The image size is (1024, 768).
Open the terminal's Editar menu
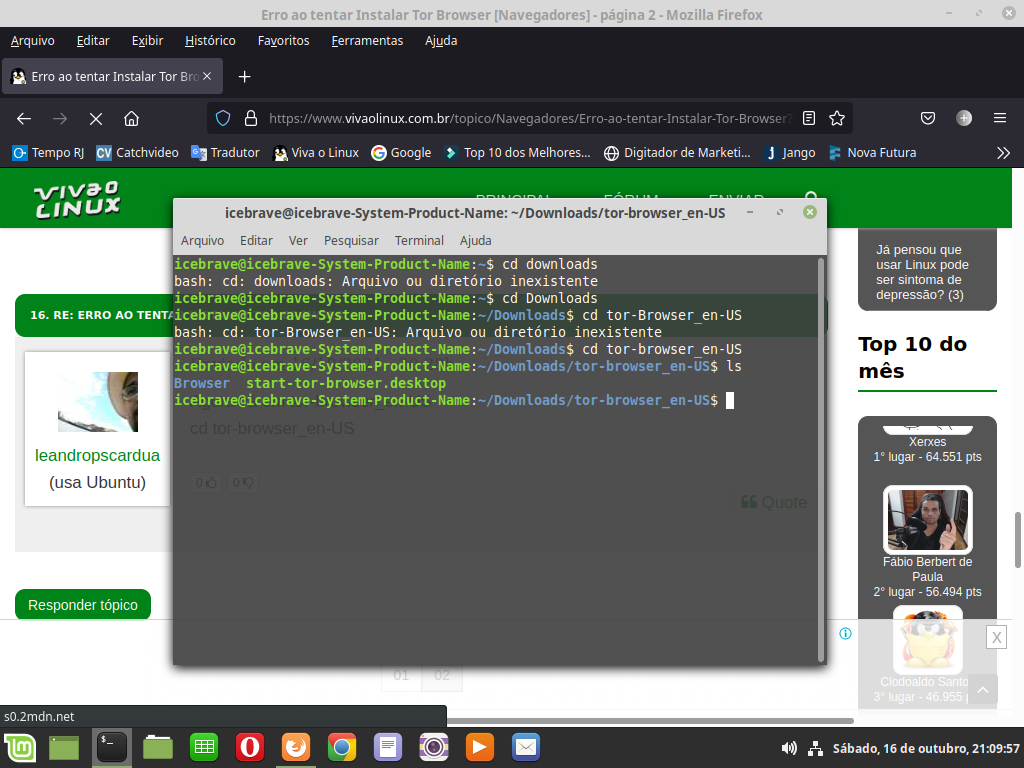tap(256, 240)
